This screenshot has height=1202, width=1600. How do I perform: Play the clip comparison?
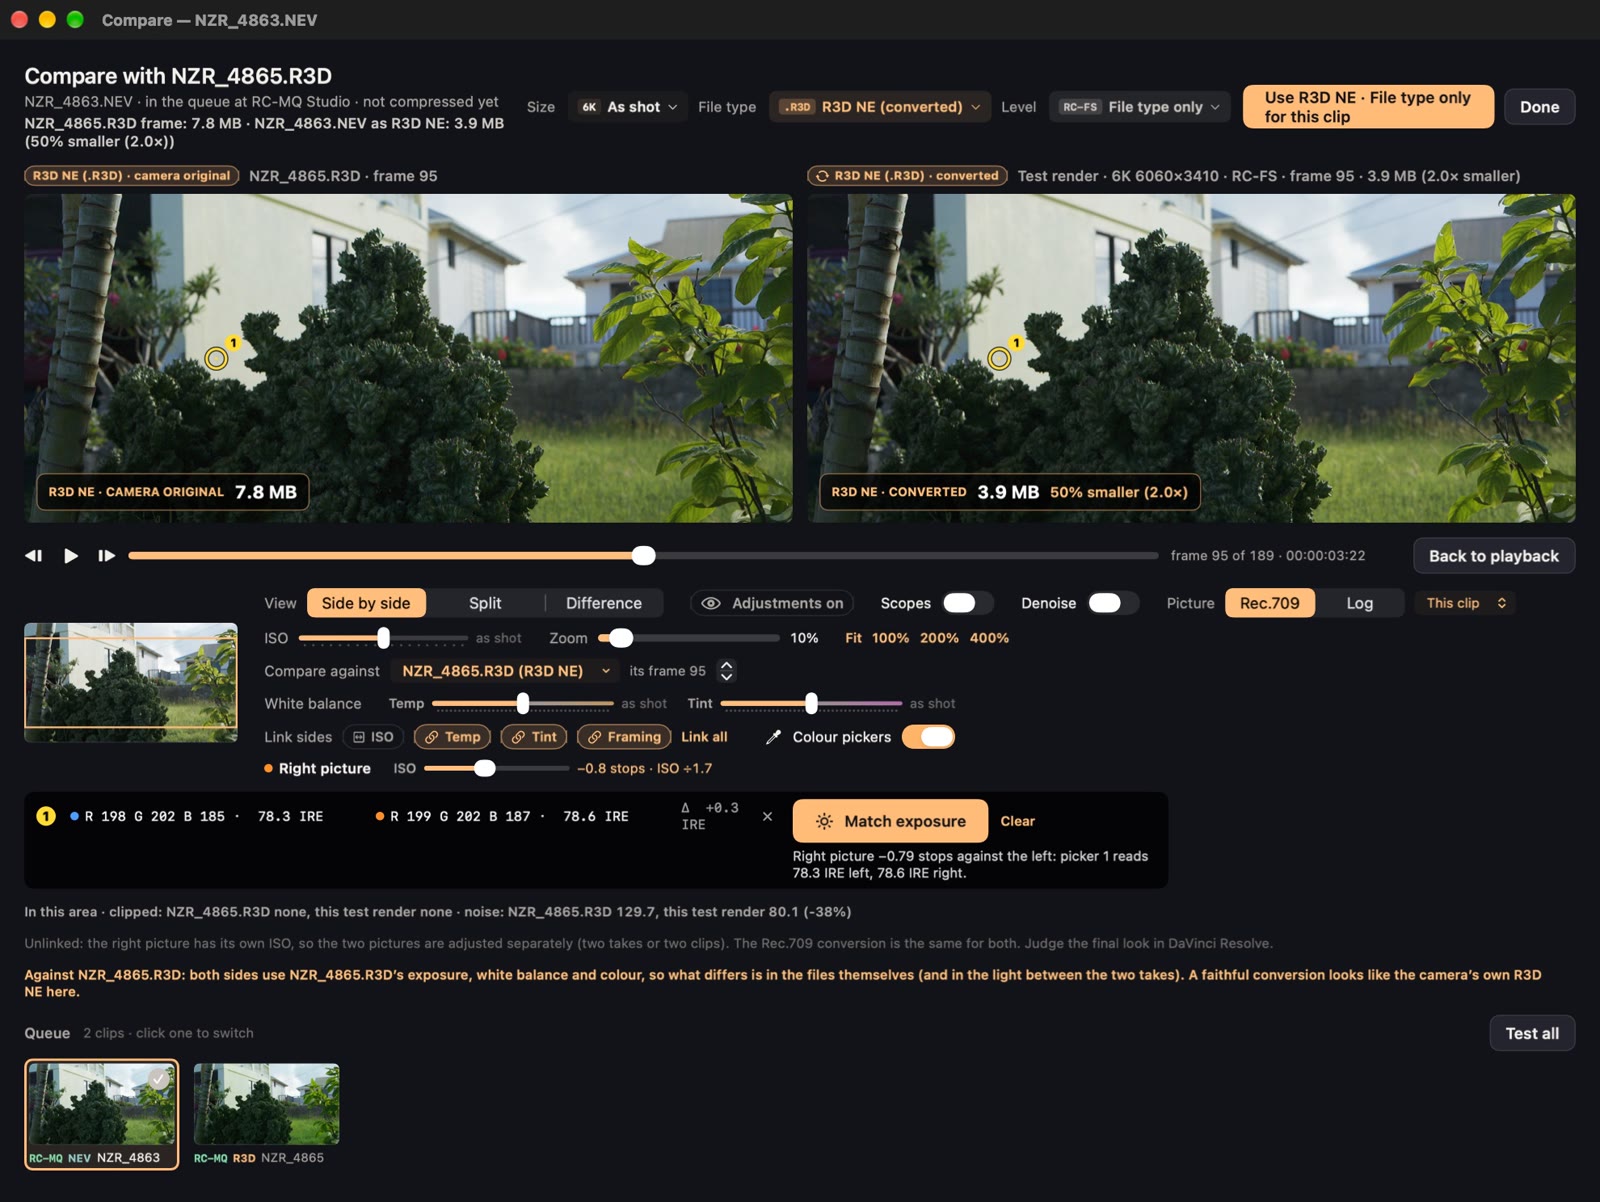(71, 556)
